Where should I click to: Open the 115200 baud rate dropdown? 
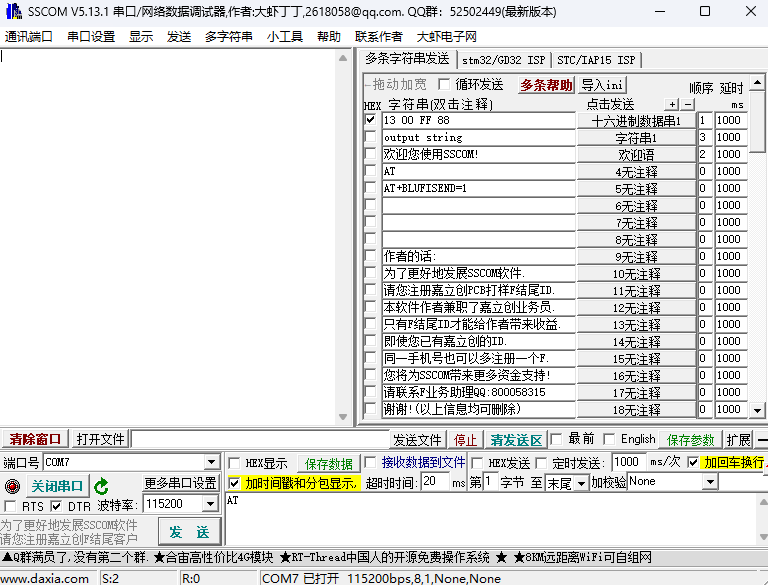[x=210, y=504]
